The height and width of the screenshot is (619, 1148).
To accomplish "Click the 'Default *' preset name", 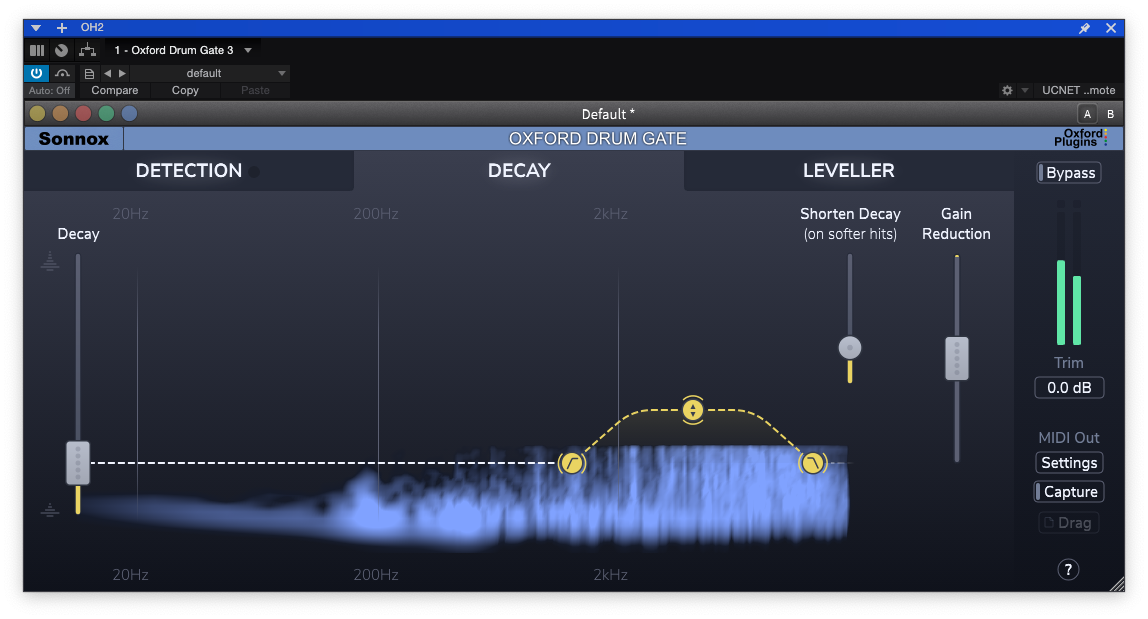I will 608,114.
